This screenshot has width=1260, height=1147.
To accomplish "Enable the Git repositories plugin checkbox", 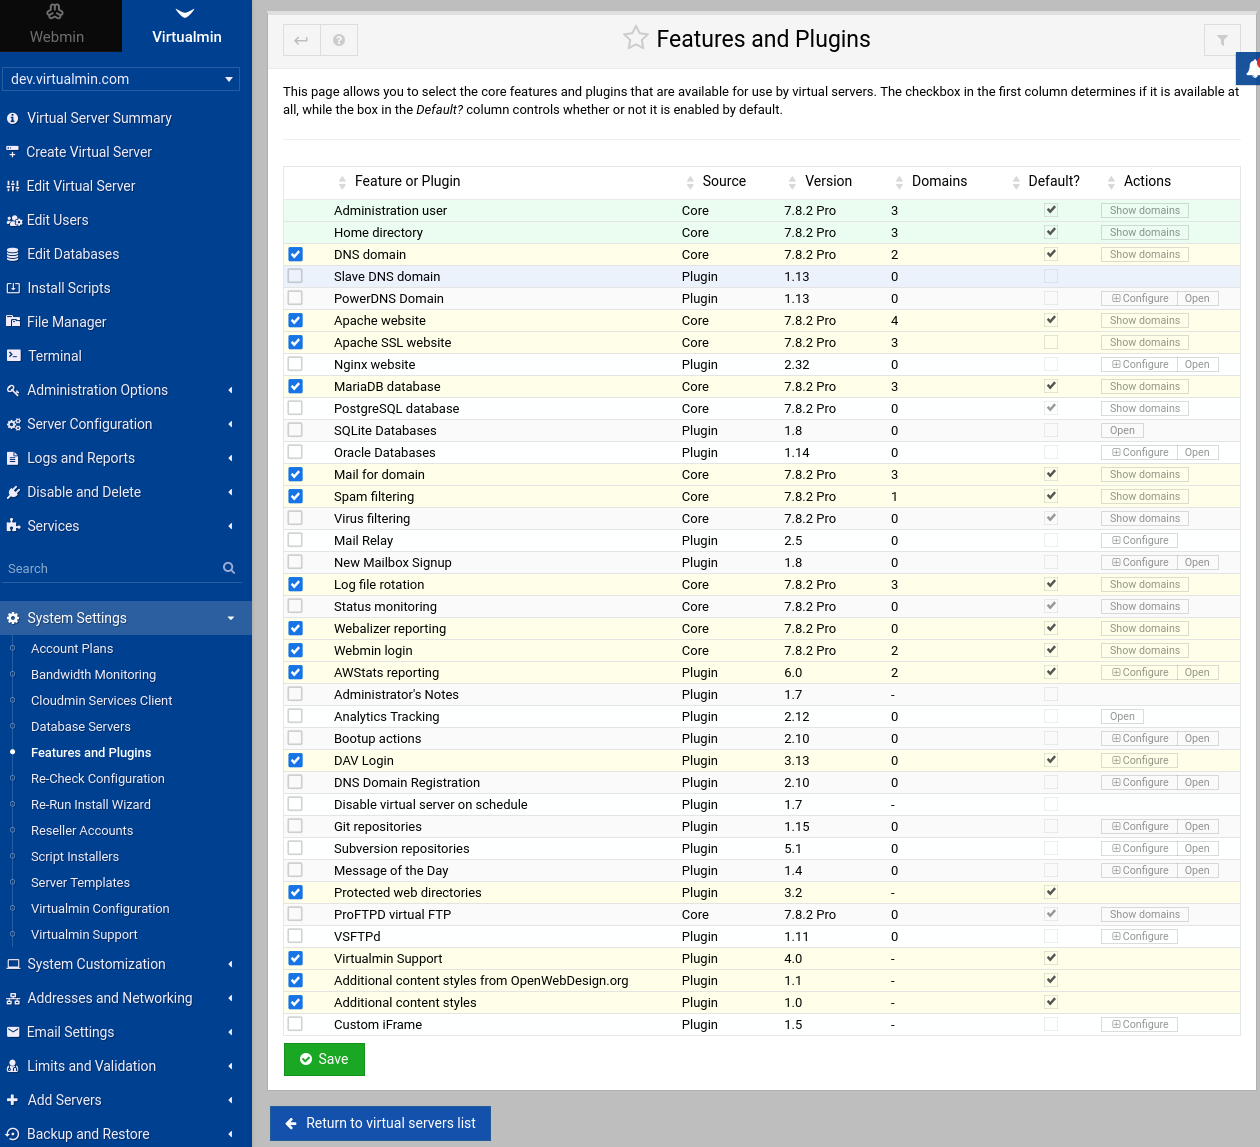I will [x=295, y=826].
